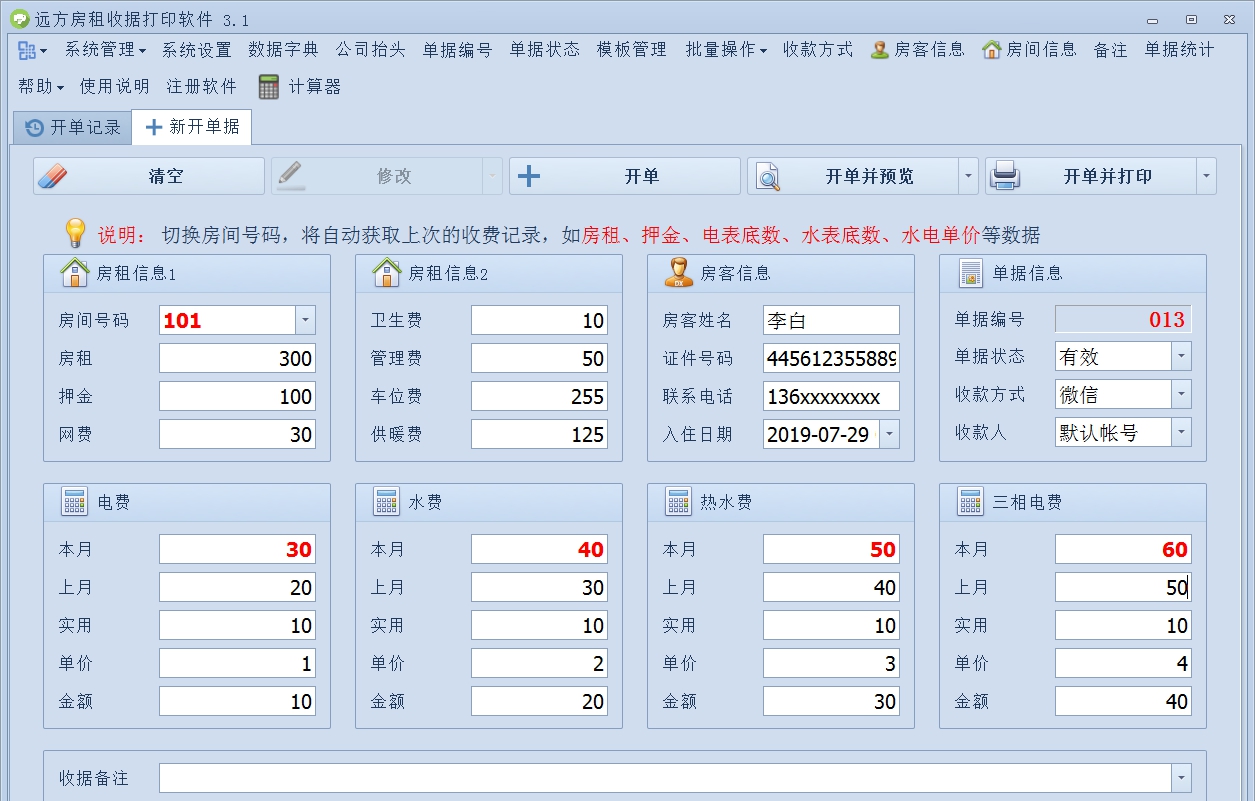Switch to the 开单记录 tab
This screenshot has width=1255, height=801.
point(73,127)
